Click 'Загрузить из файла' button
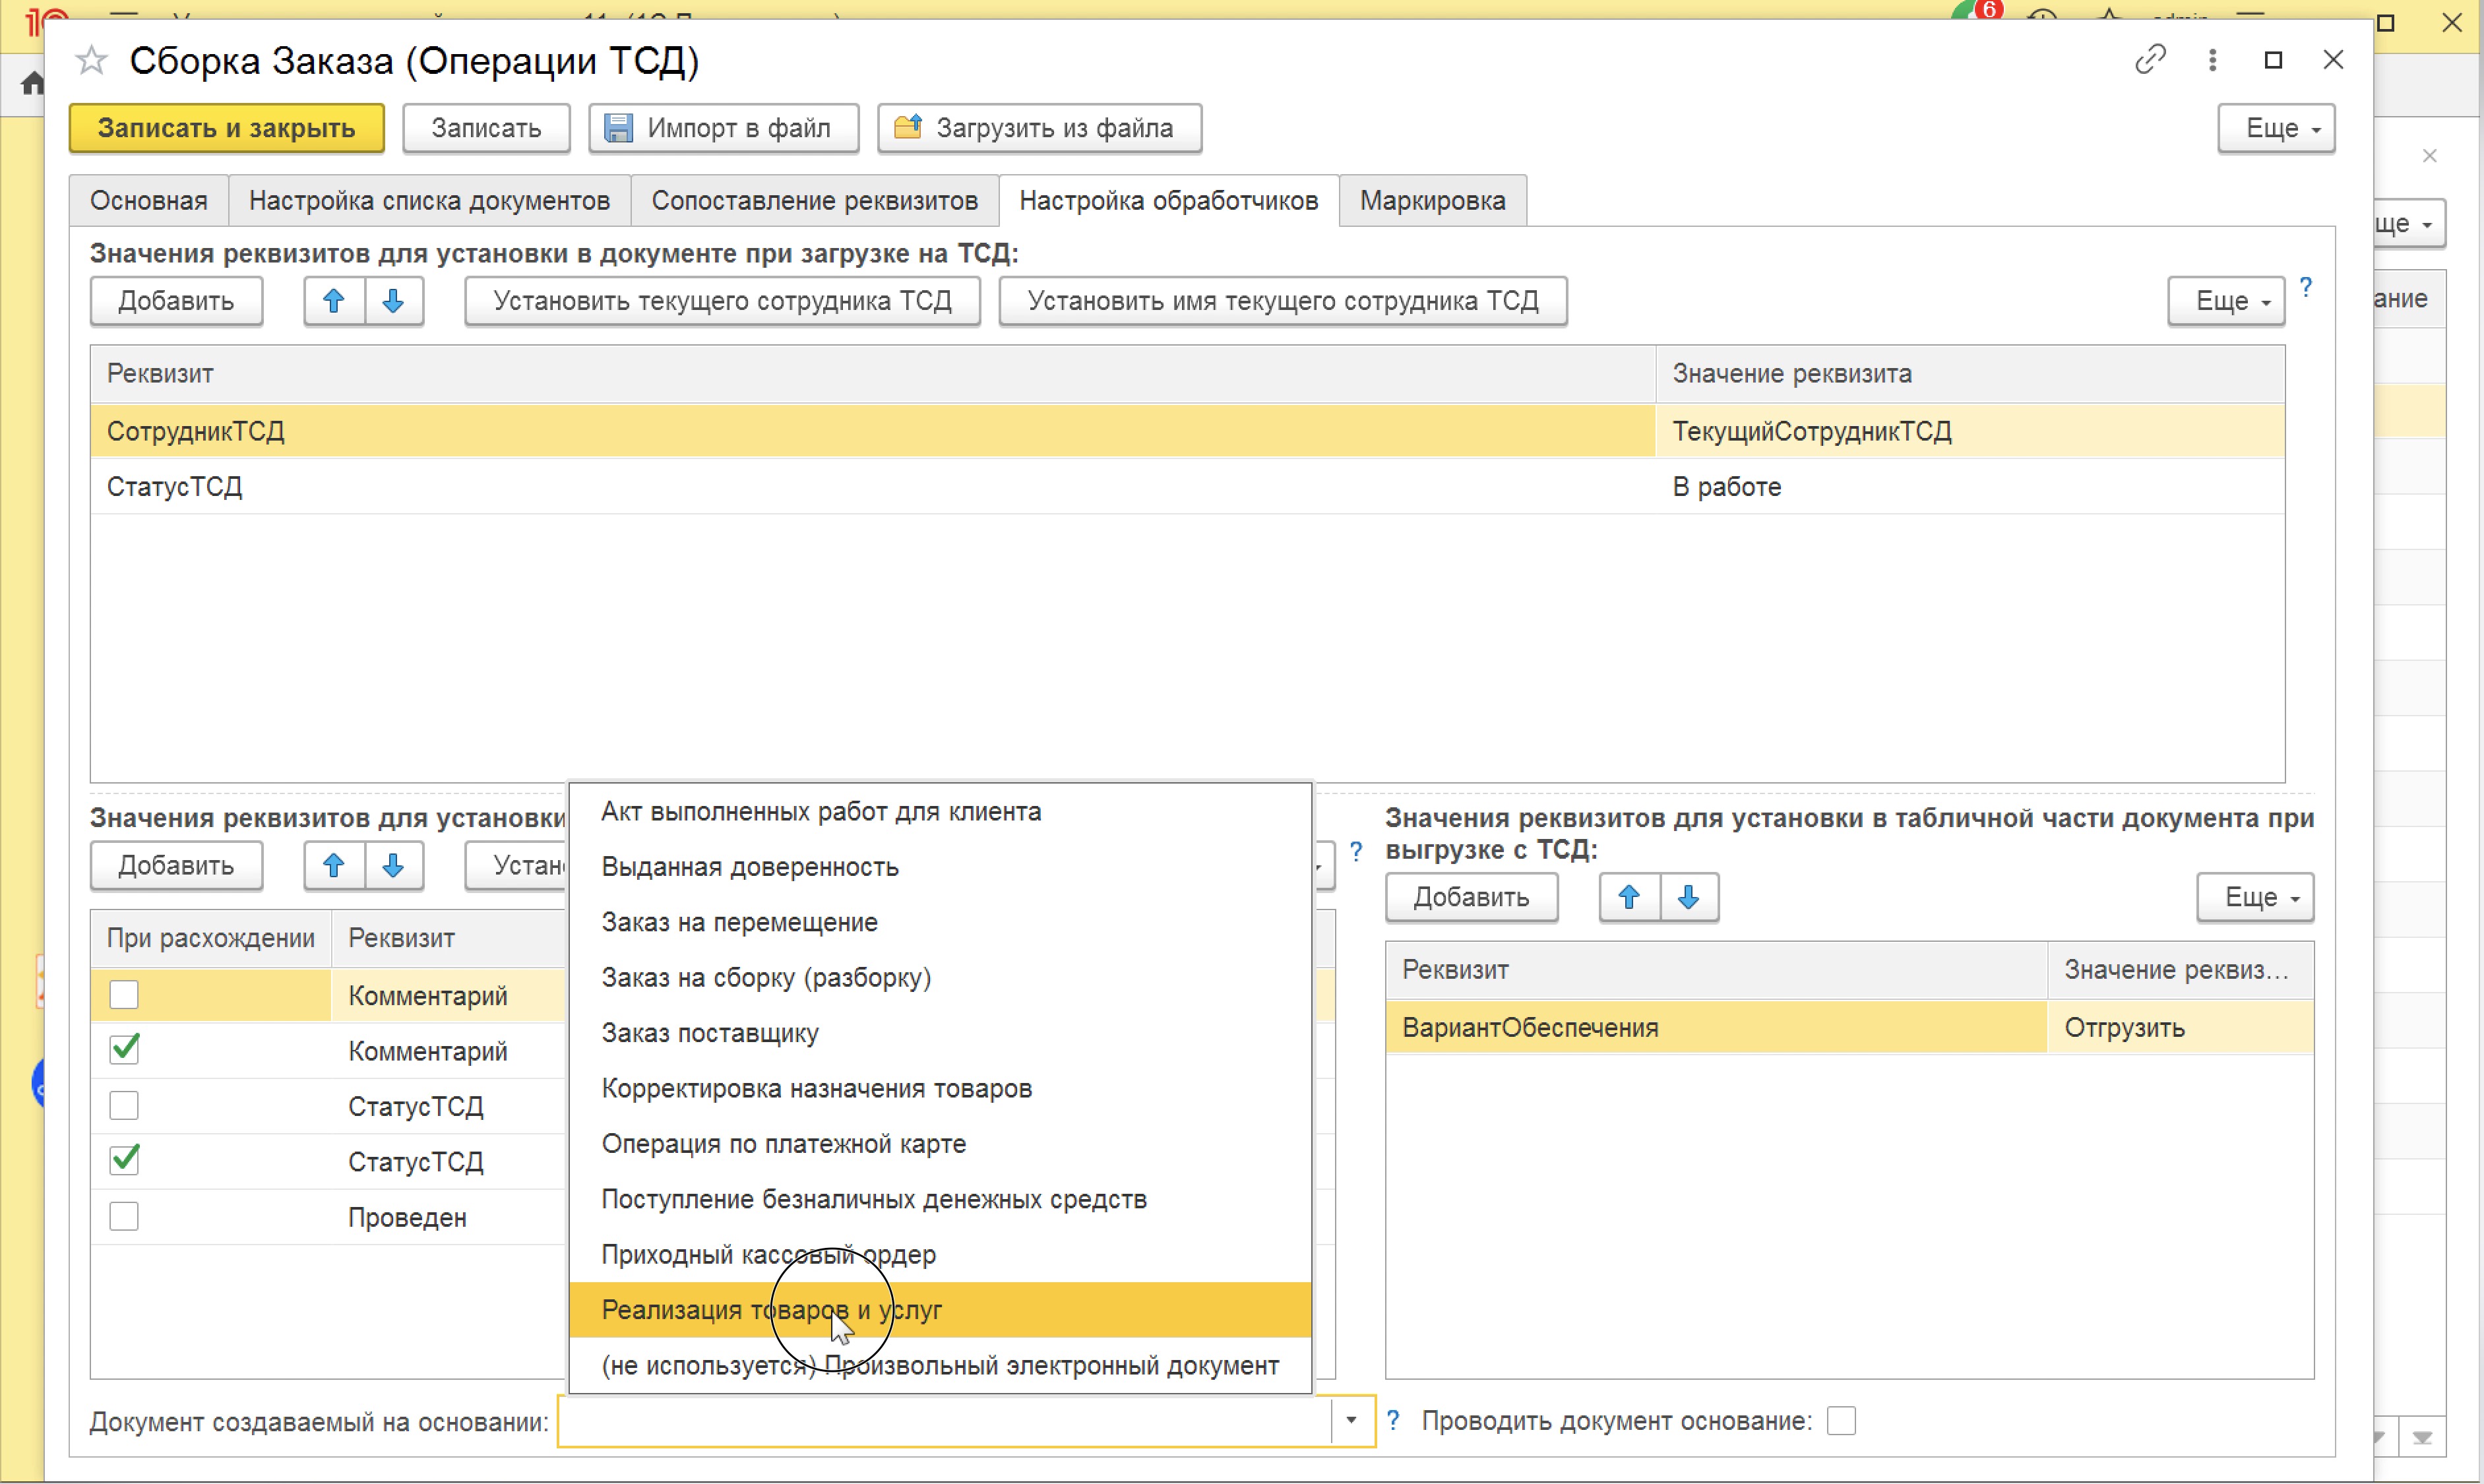This screenshot has height=1484, width=2484. point(1039,128)
